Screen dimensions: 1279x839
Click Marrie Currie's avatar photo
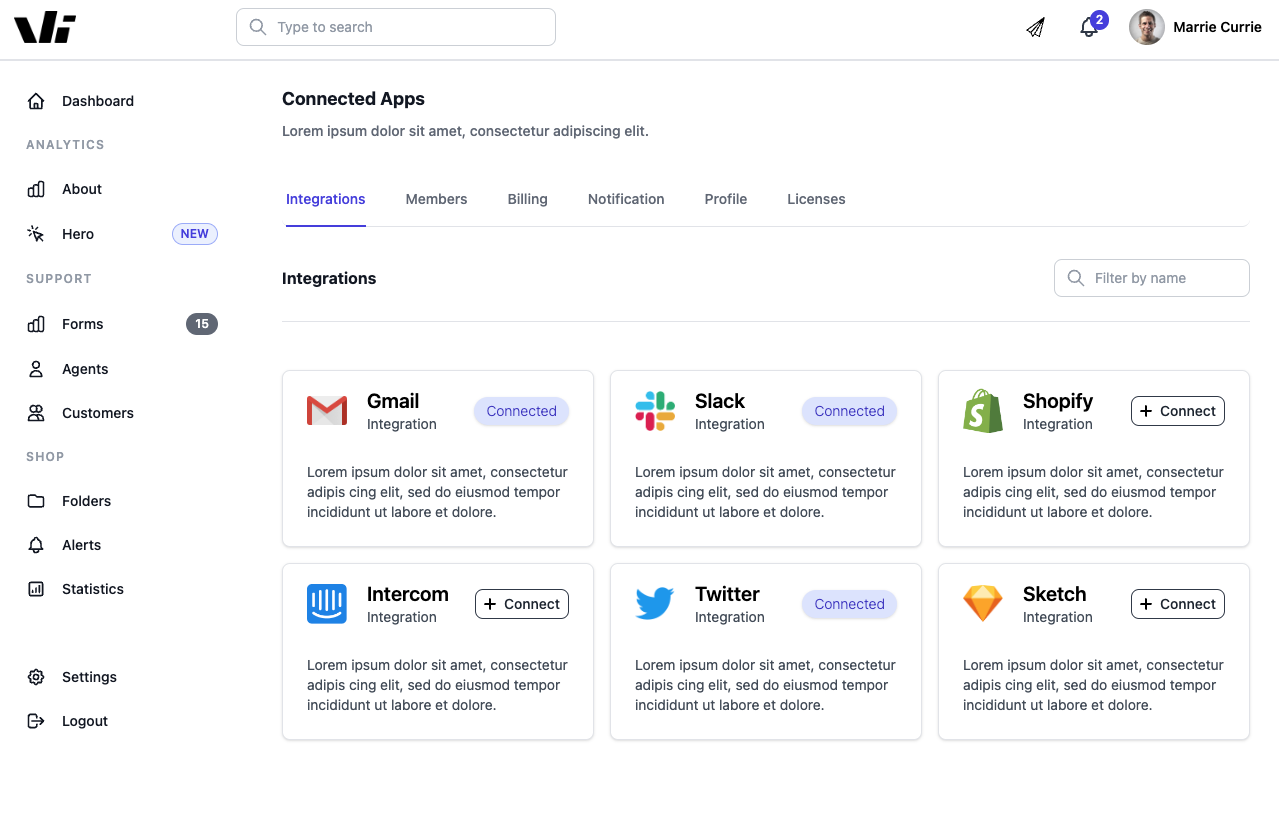pos(1147,27)
